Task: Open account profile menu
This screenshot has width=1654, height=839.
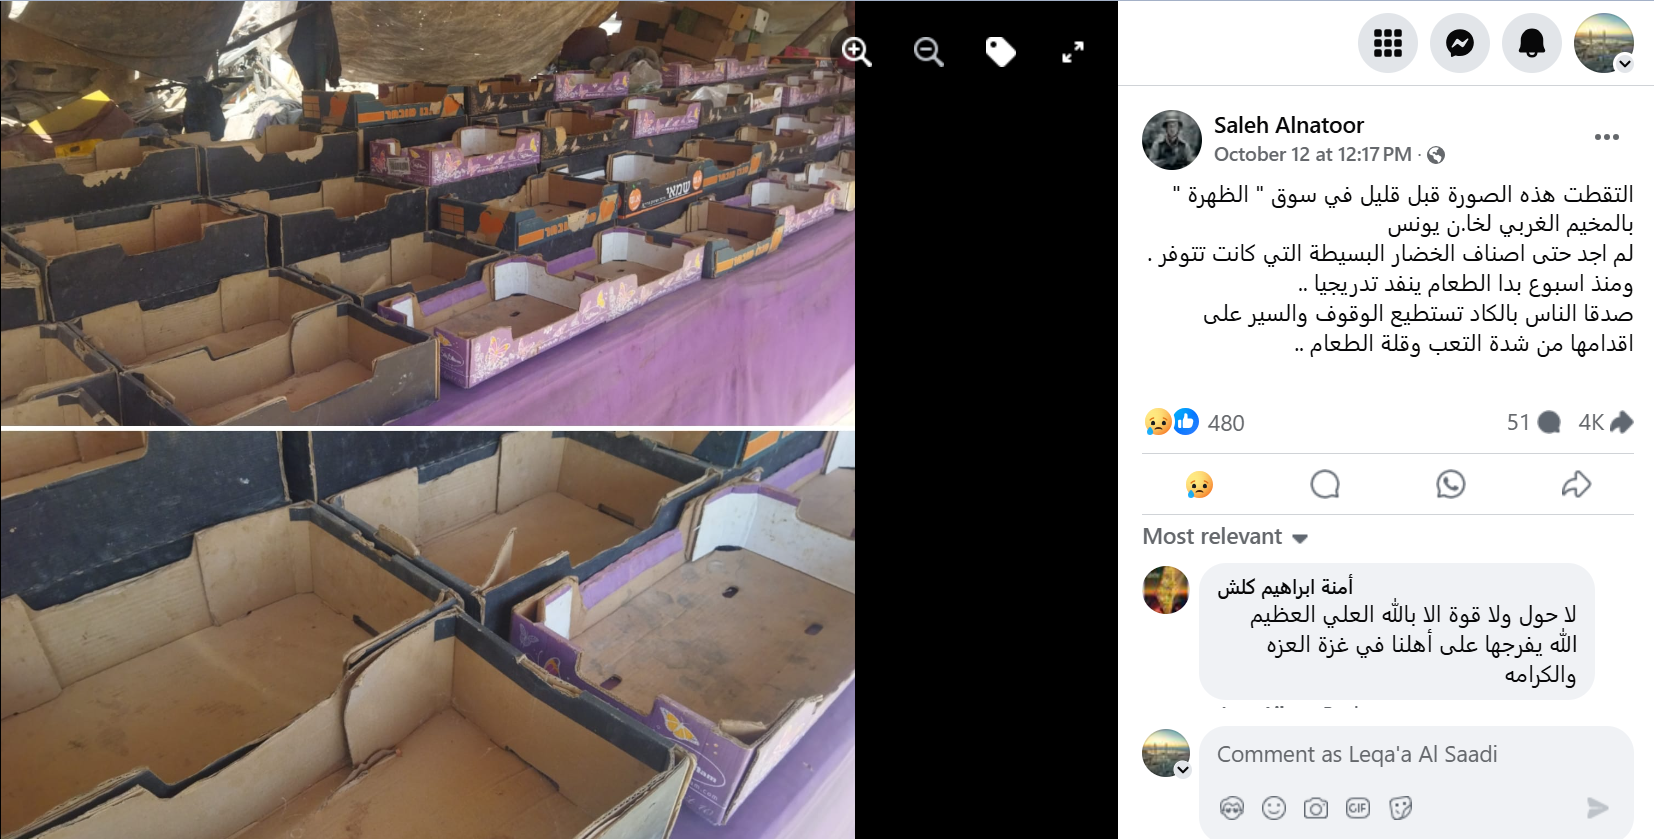Action: [x=1603, y=43]
